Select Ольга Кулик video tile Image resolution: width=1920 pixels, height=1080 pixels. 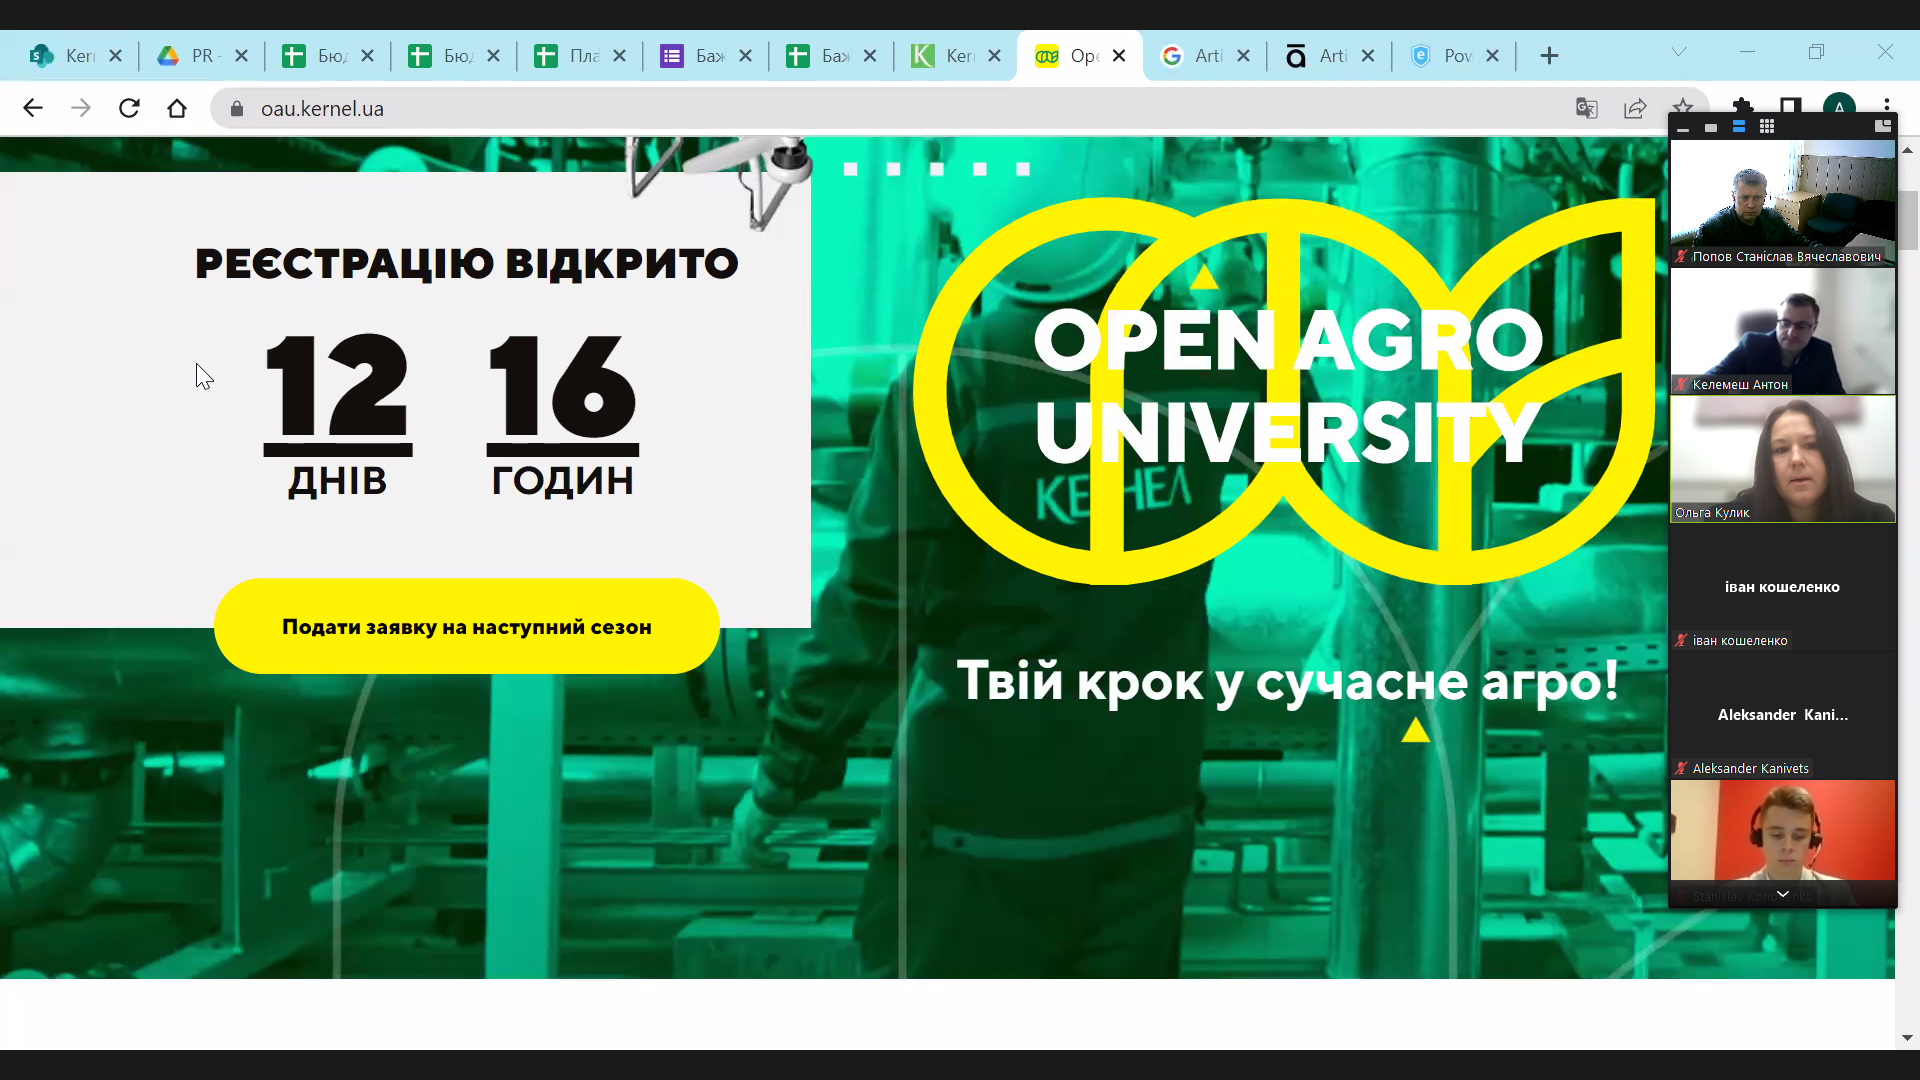click(x=1783, y=459)
